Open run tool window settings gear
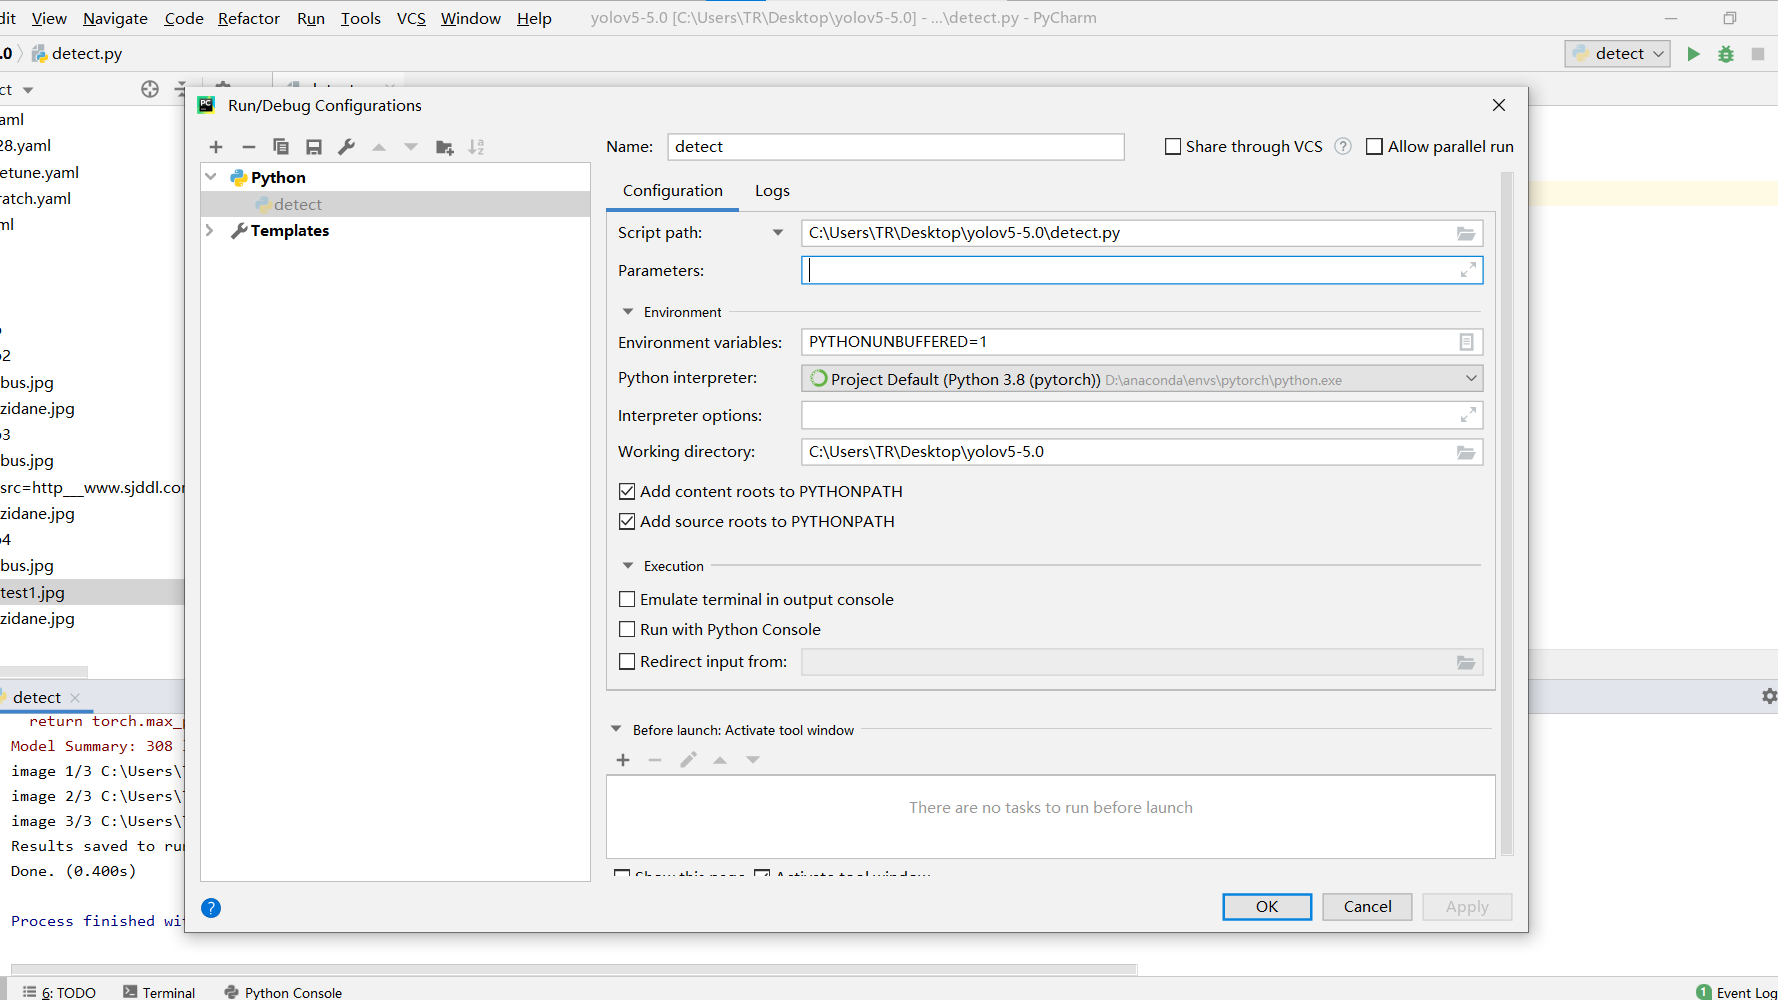The image size is (1778, 1000). [1769, 696]
